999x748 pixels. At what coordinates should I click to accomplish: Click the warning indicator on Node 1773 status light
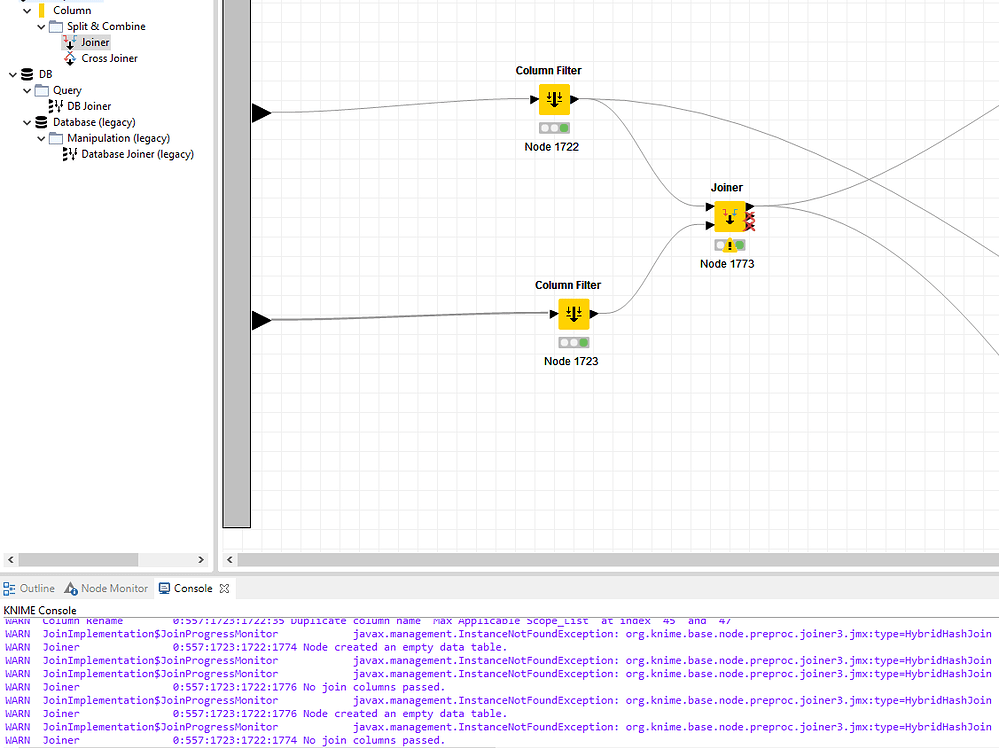730,244
